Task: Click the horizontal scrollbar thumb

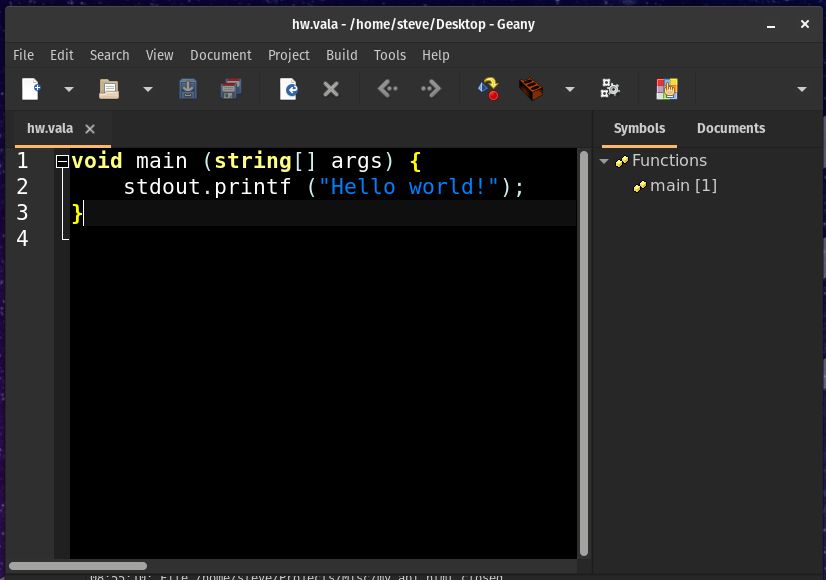Action: (78, 566)
